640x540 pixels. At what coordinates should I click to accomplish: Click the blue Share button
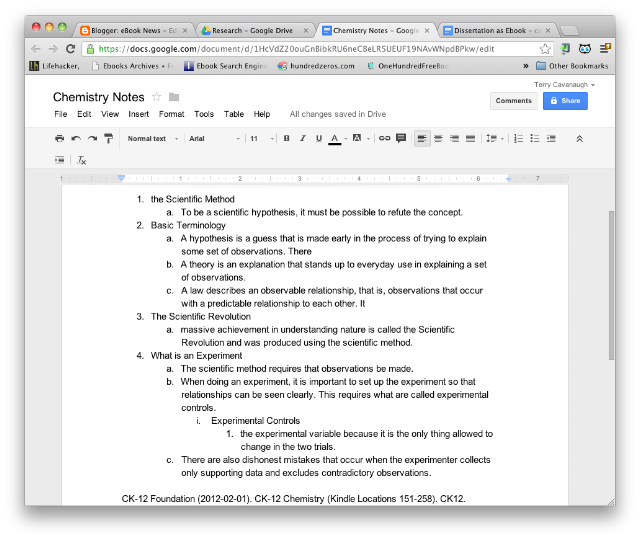pyautogui.click(x=565, y=101)
